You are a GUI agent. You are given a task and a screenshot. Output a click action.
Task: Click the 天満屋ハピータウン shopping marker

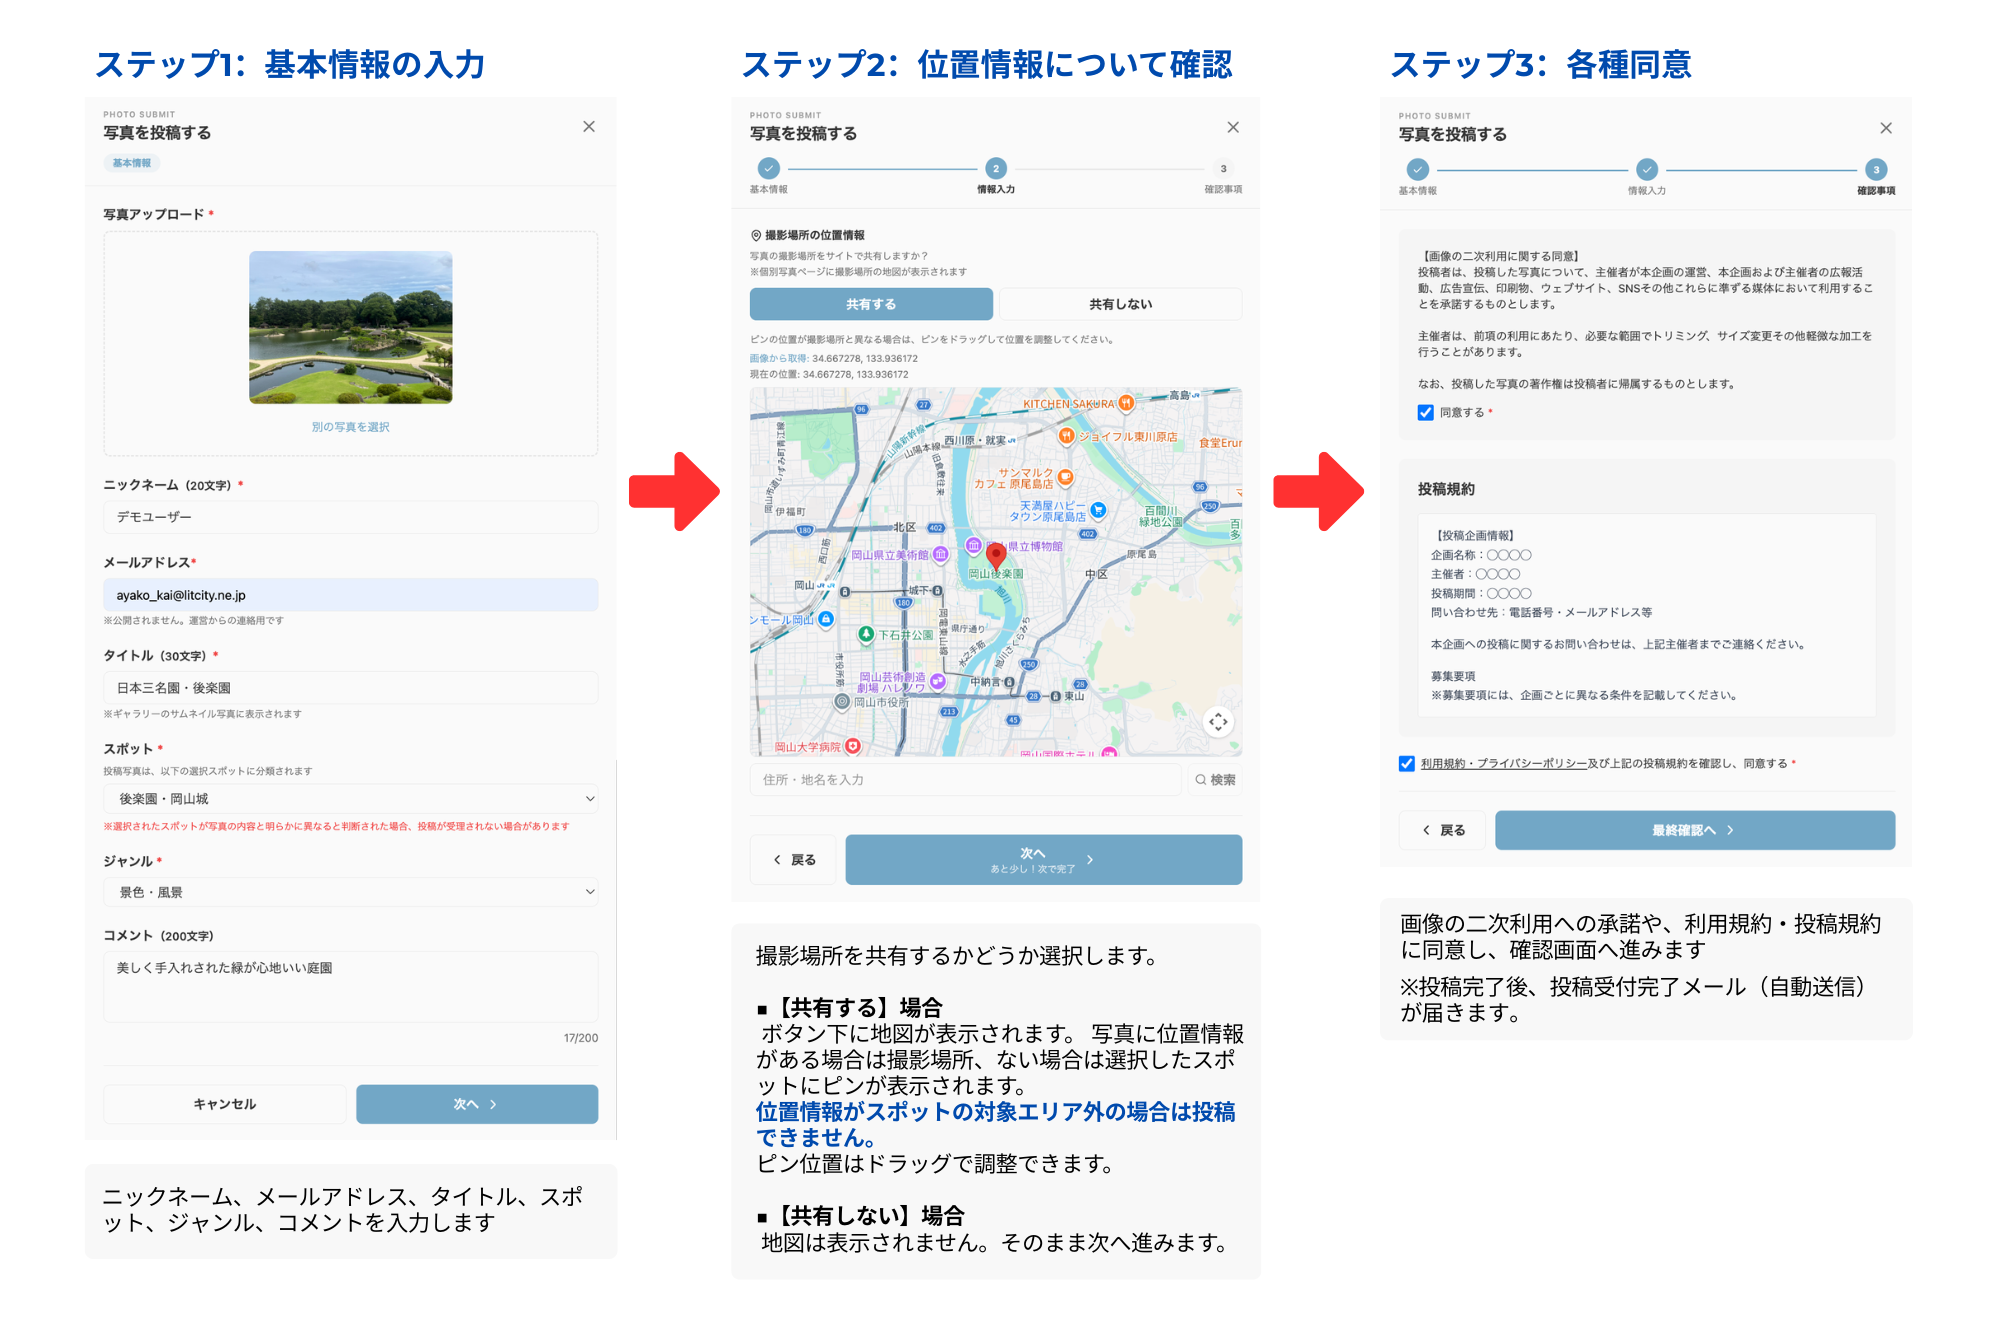1098,510
